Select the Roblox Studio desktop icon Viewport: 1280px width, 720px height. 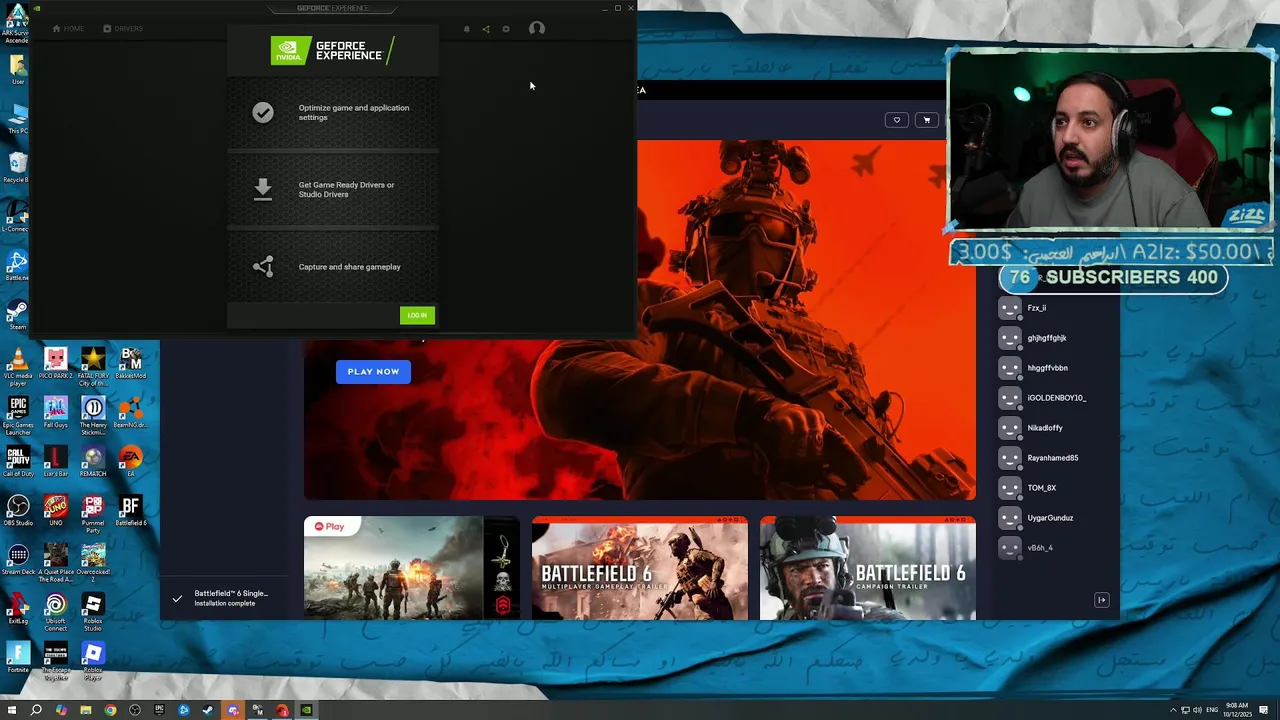(93, 612)
